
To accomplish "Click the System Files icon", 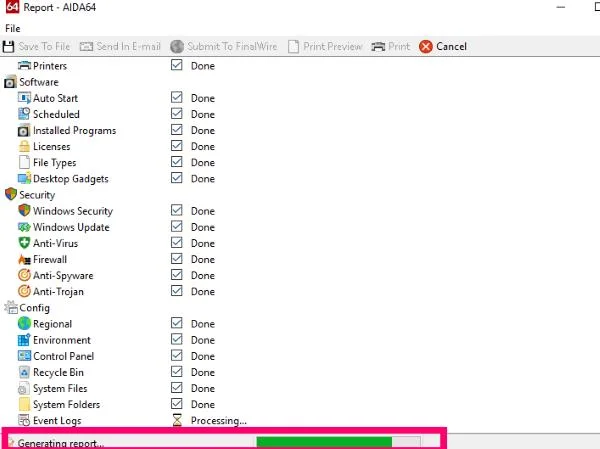I will click(24, 388).
